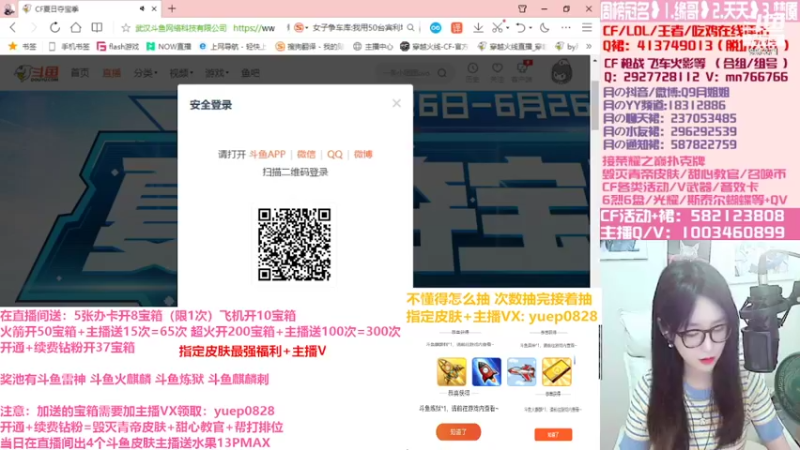This screenshot has height=450, width=800.
Task: Show more bookmarks with the double chevron
Action: (588, 46)
